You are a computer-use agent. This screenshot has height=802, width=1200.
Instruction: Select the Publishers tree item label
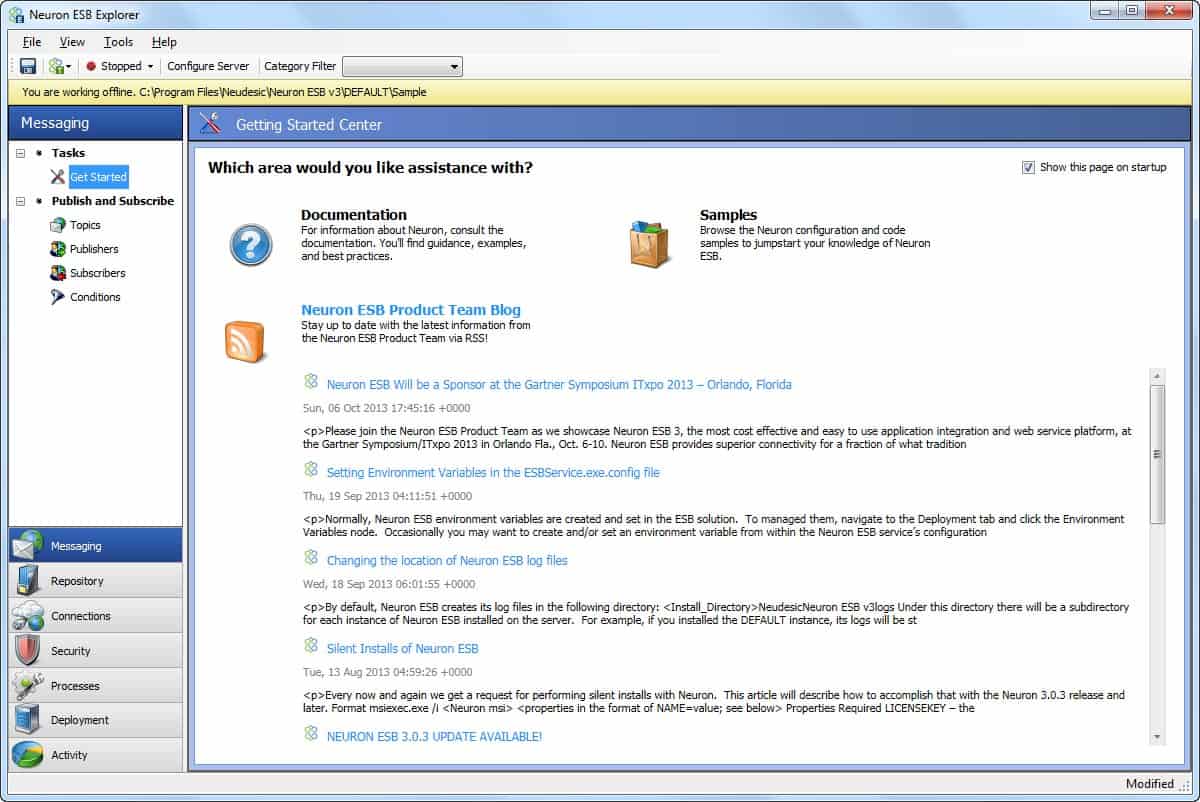click(x=94, y=249)
